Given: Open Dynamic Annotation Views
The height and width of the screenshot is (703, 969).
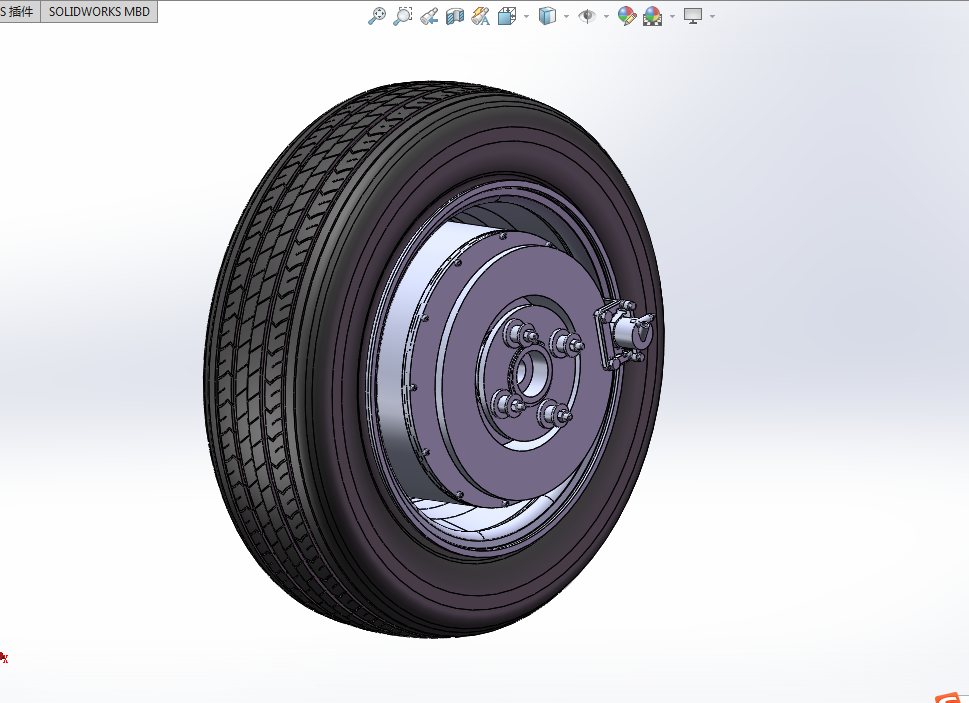Looking at the screenshot, I should pos(481,16).
